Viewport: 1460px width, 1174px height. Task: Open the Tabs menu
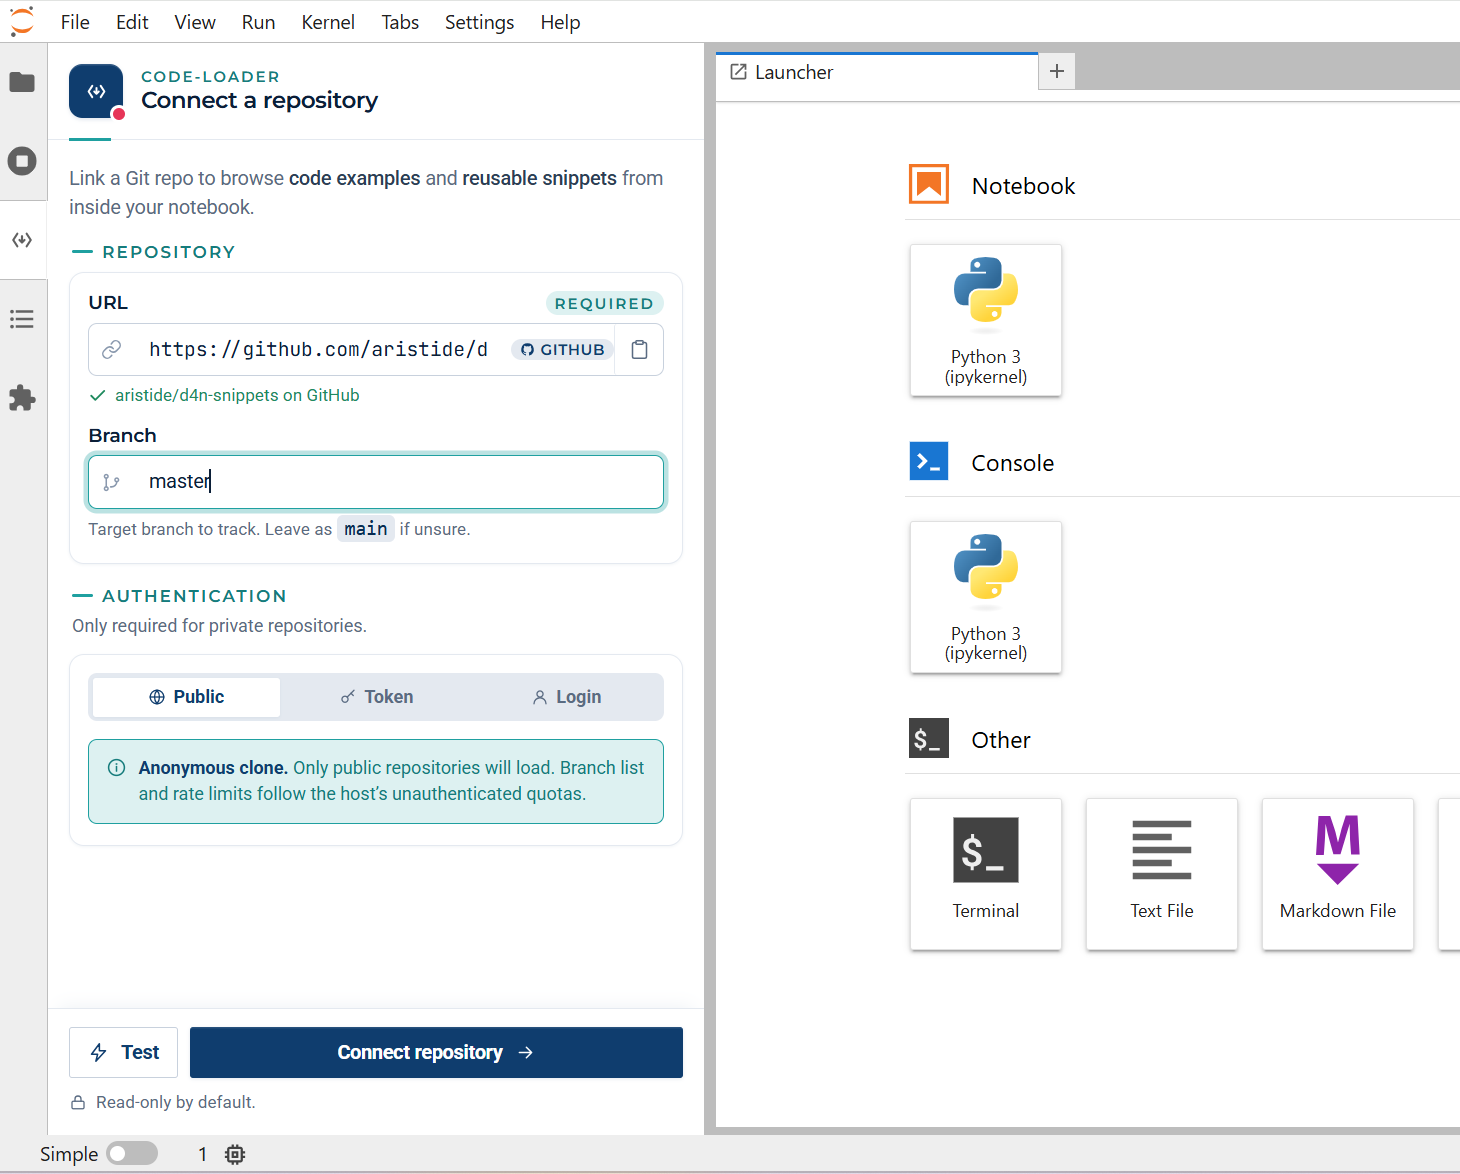tap(400, 22)
